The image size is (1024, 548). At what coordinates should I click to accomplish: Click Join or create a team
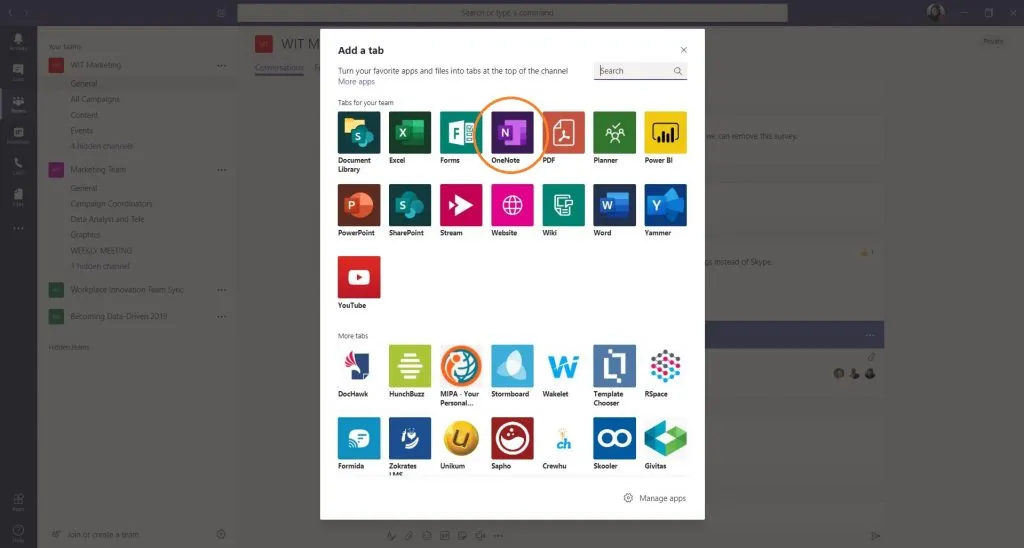103,534
